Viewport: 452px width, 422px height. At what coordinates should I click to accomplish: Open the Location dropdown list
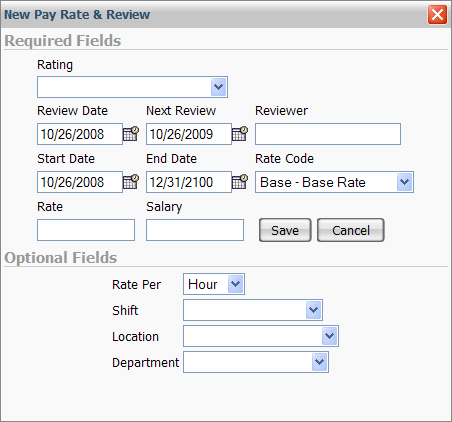(x=261, y=336)
